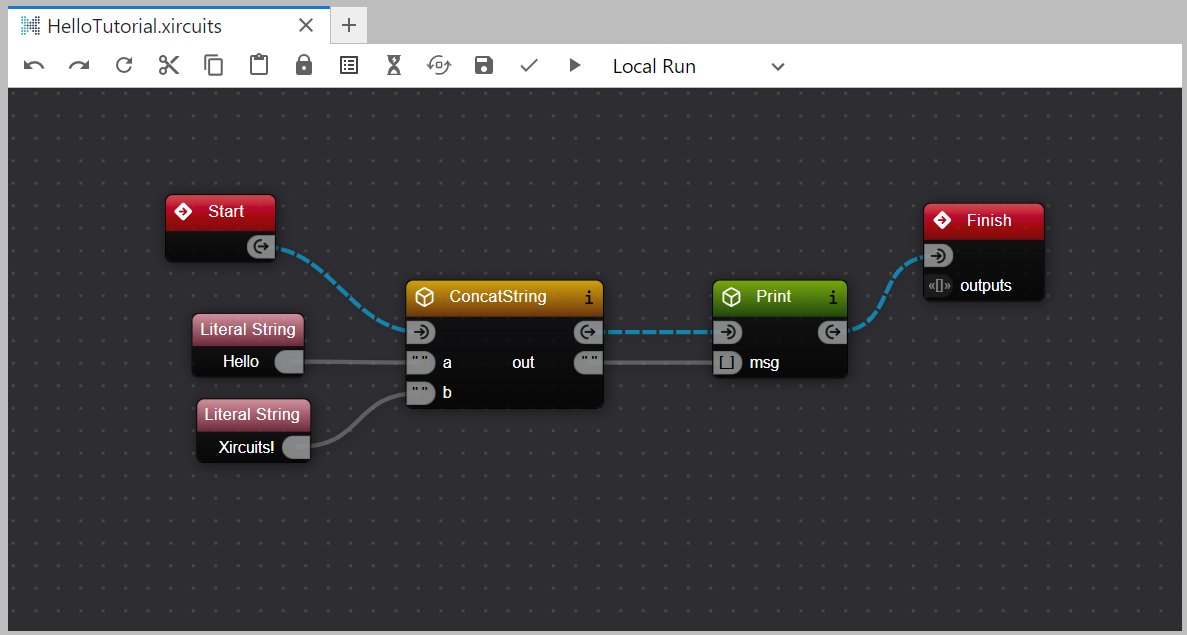Viewport: 1187px width, 635px height.
Task: Undo the last canvas action
Action: (x=34, y=66)
